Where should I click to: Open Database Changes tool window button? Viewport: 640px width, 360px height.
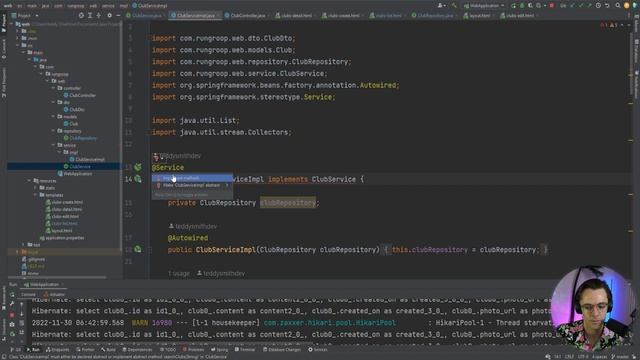pos(282,350)
